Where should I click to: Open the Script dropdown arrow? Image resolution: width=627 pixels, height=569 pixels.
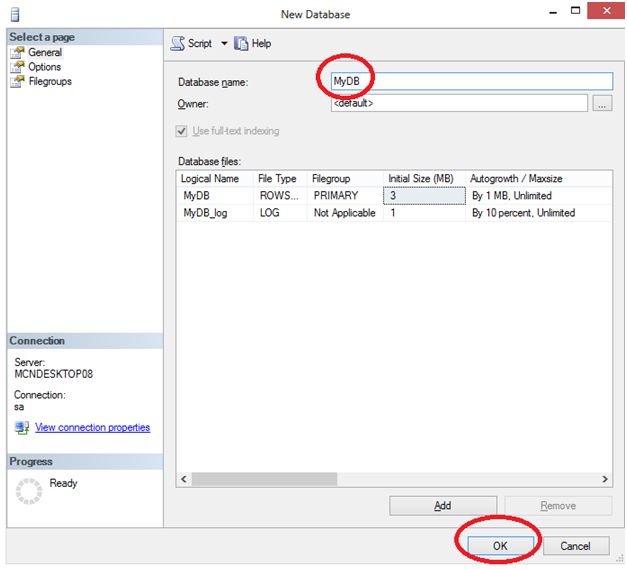[x=224, y=43]
